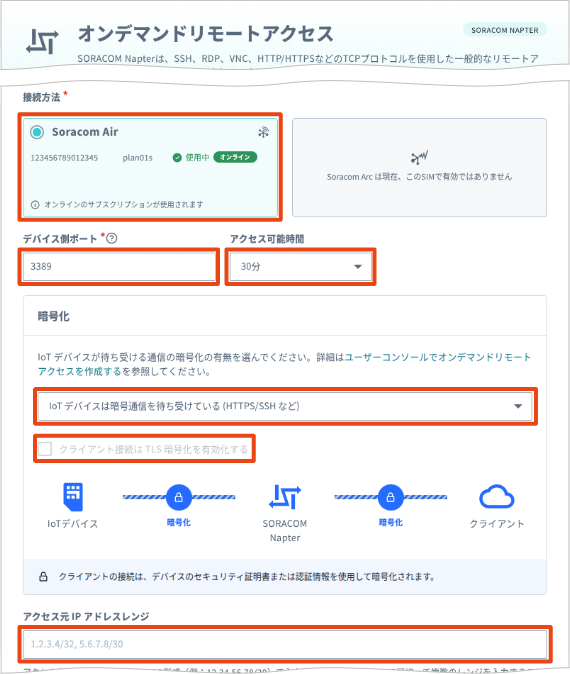Click the green オンライン status badge

(x=235, y=157)
